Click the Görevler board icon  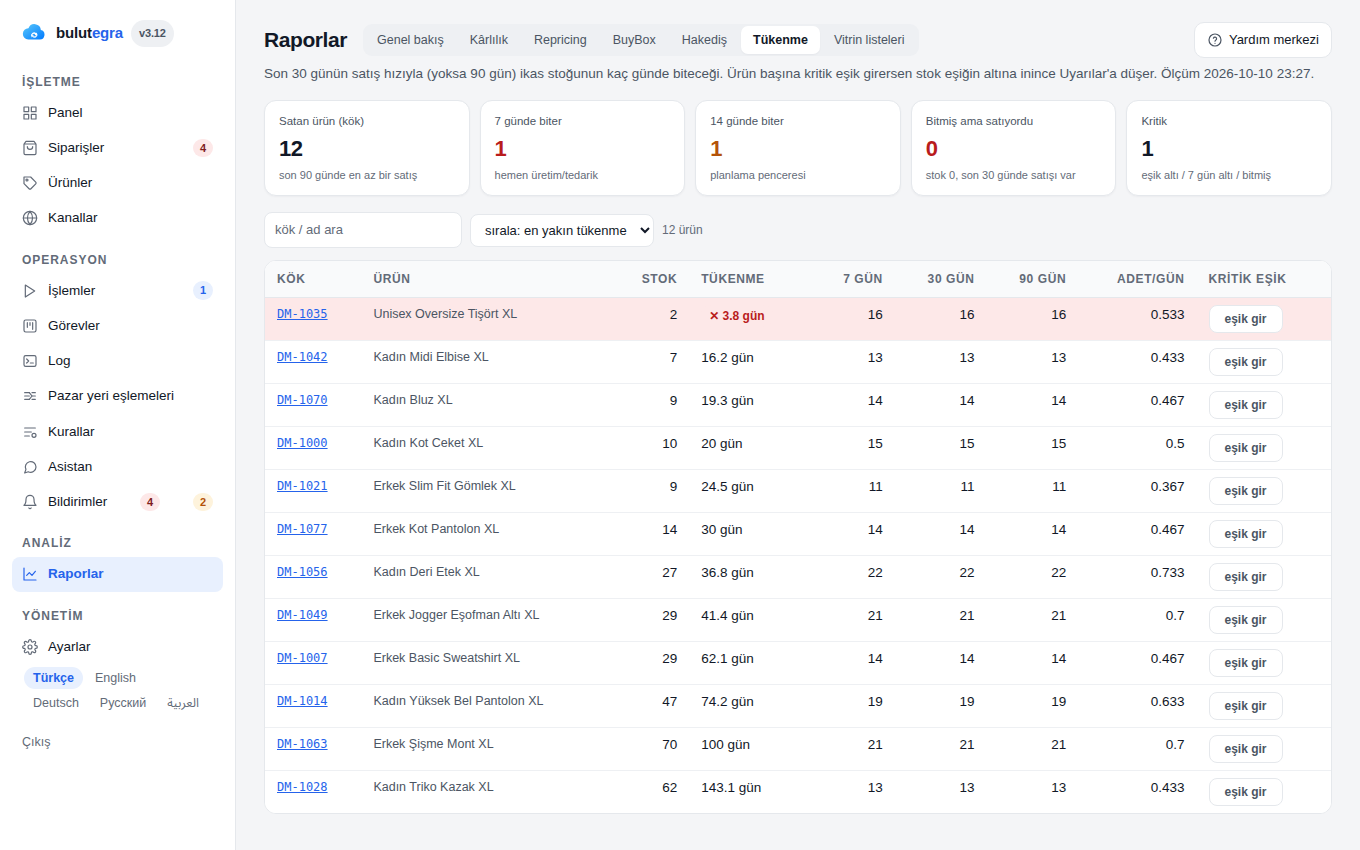pos(30,326)
